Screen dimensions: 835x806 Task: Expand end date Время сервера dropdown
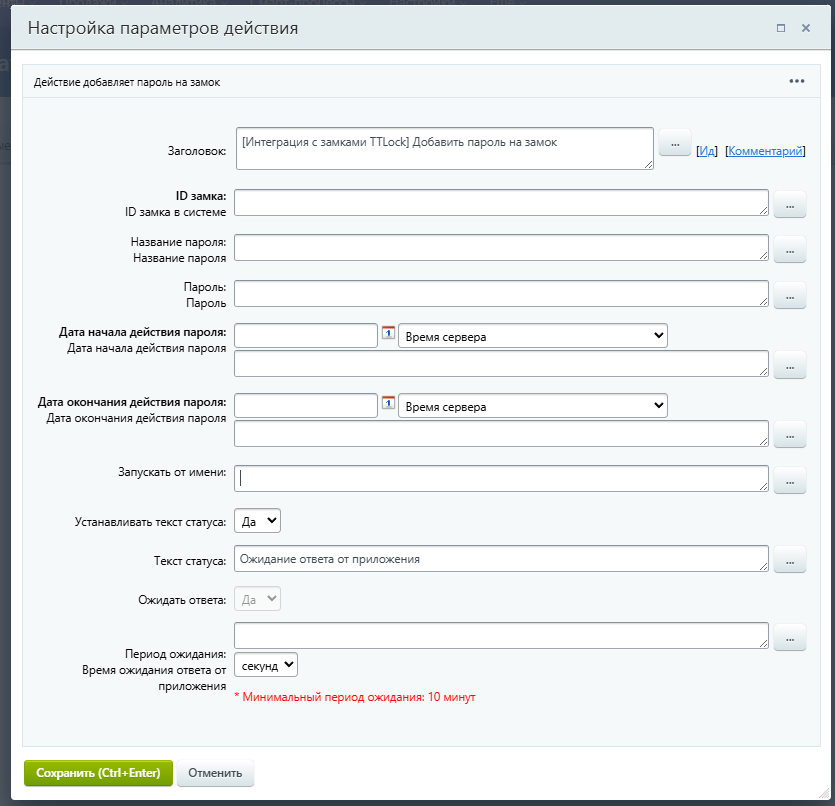click(532, 405)
